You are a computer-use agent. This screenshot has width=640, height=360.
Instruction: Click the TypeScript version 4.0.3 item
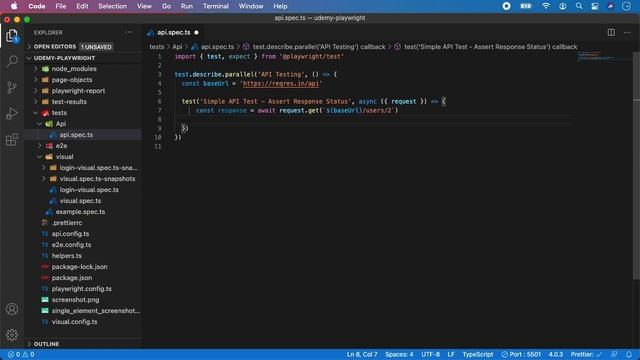556,354
